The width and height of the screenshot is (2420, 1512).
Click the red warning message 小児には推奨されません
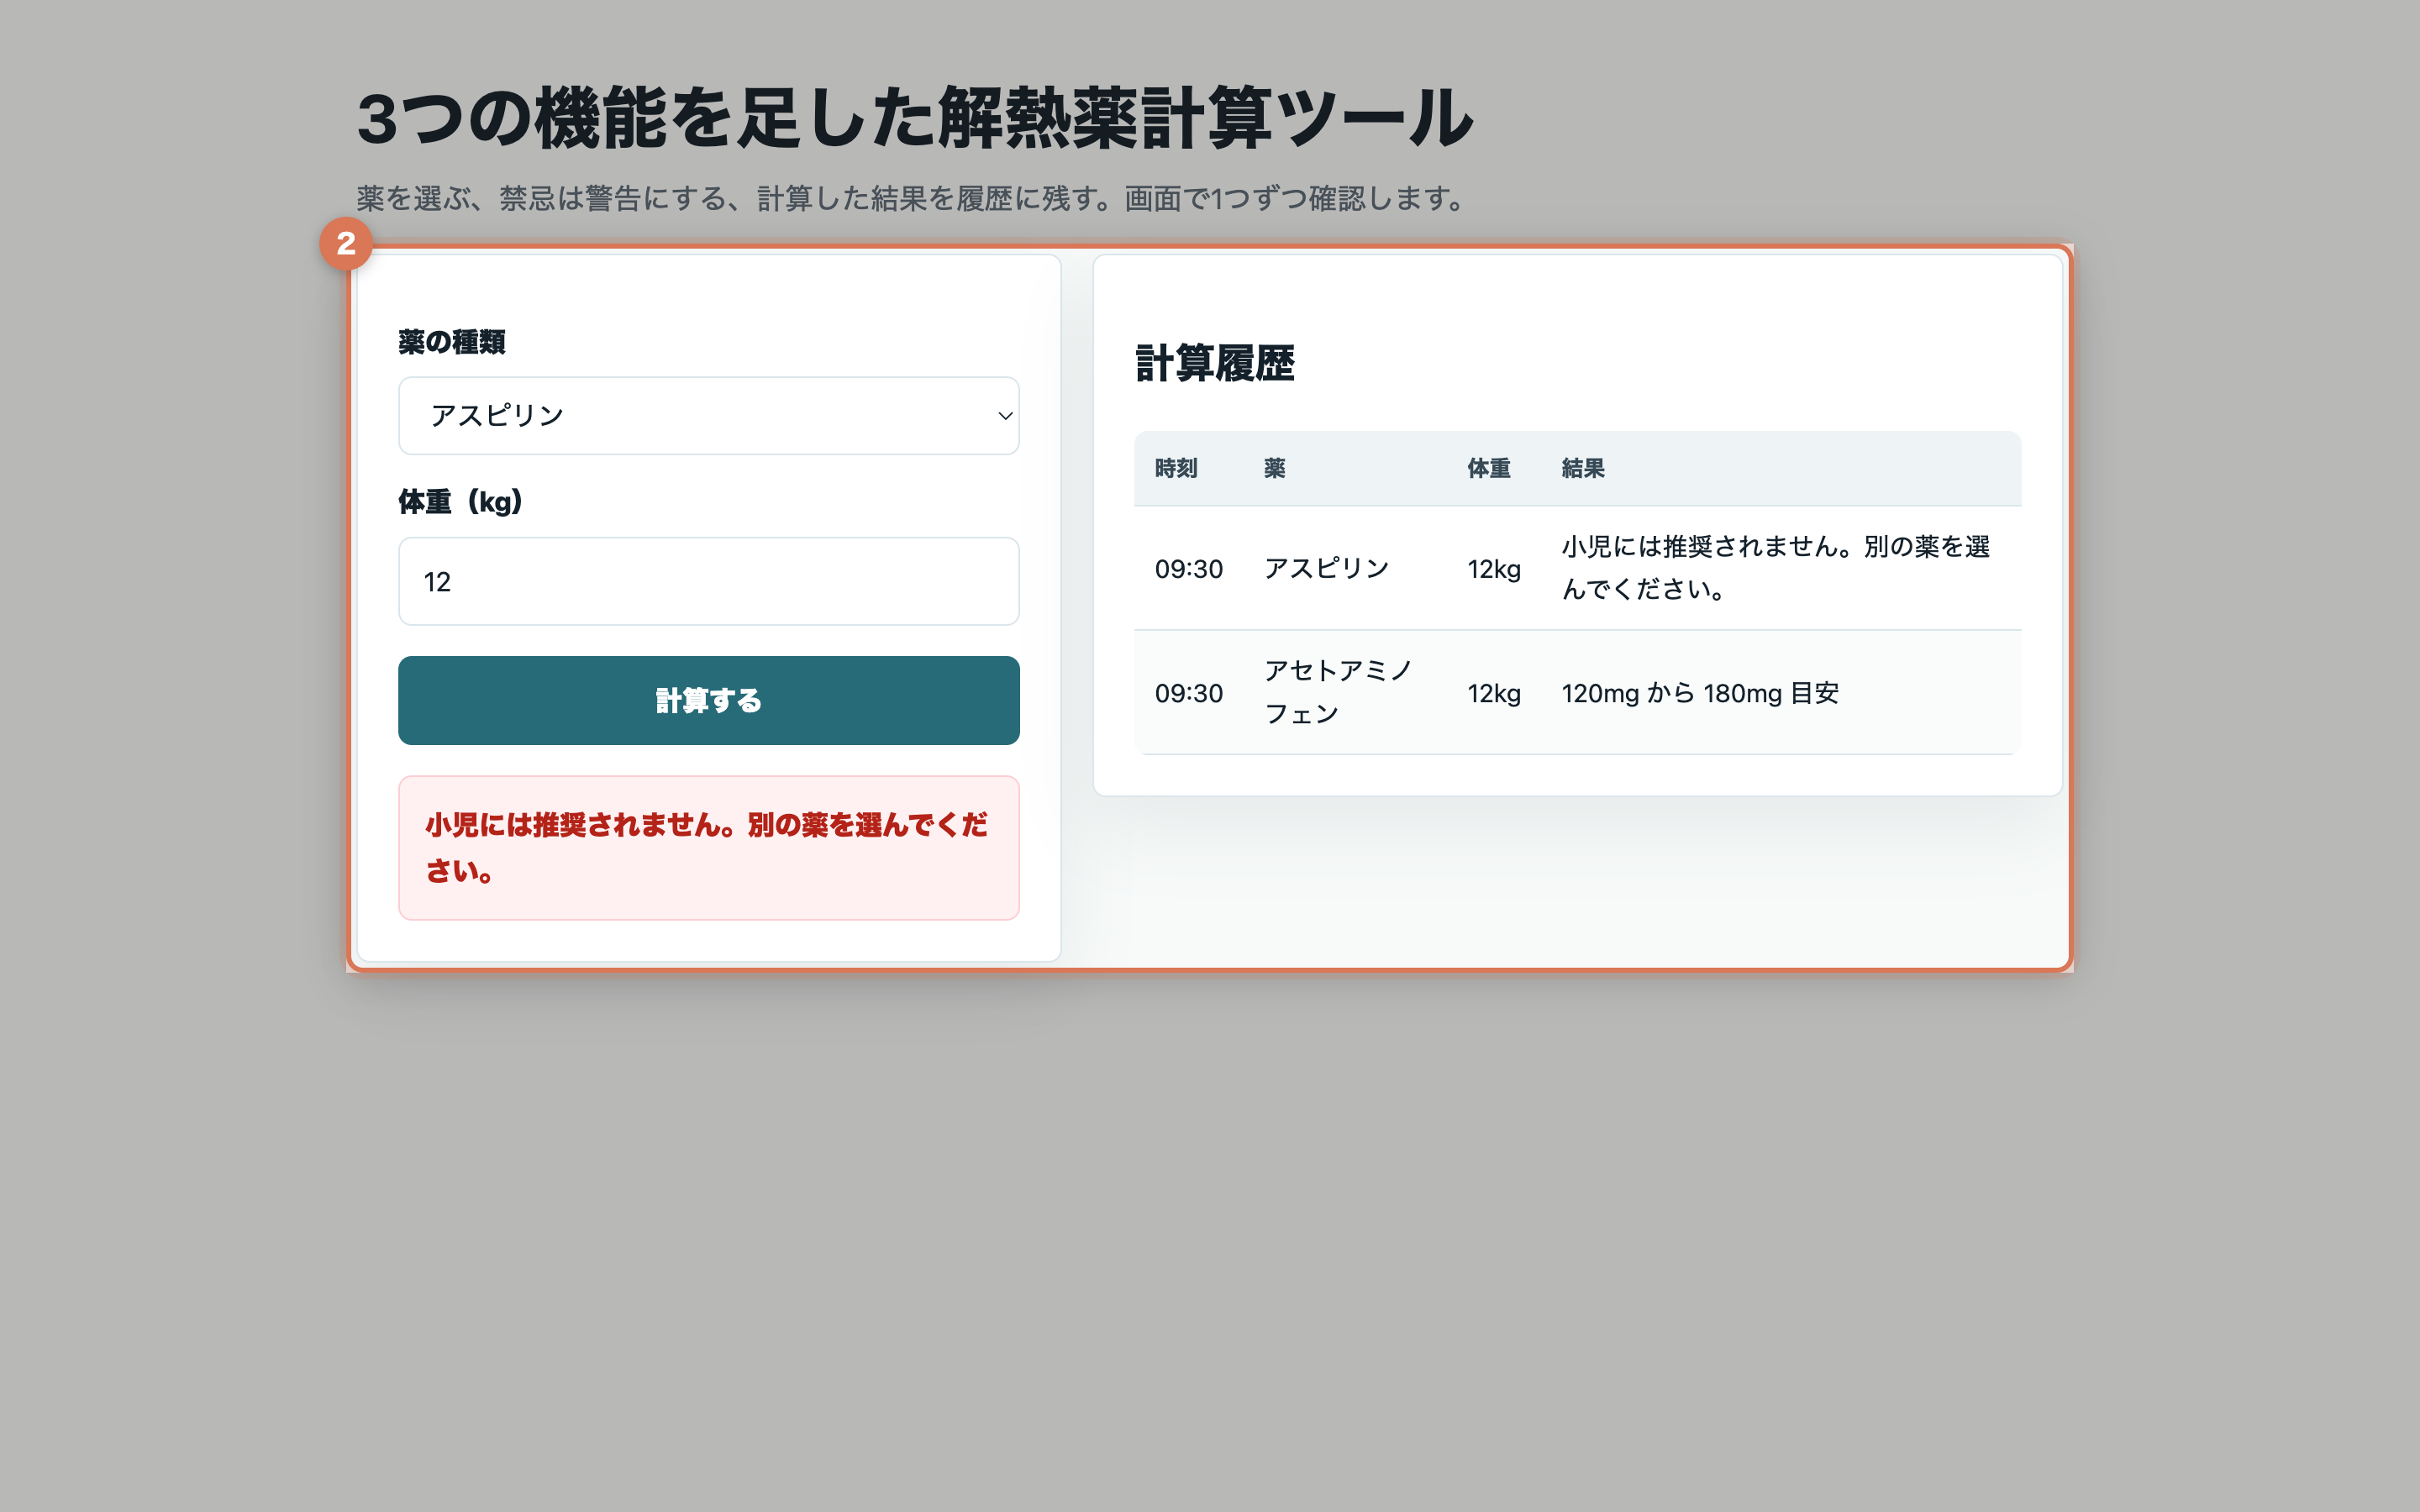tap(708, 847)
